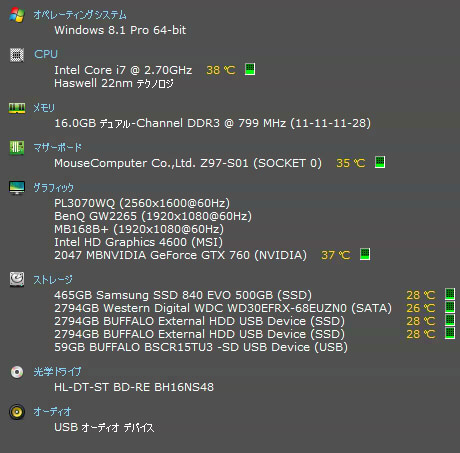Click the monitor graphics icon
The image size is (460, 453).
(x=17, y=188)
